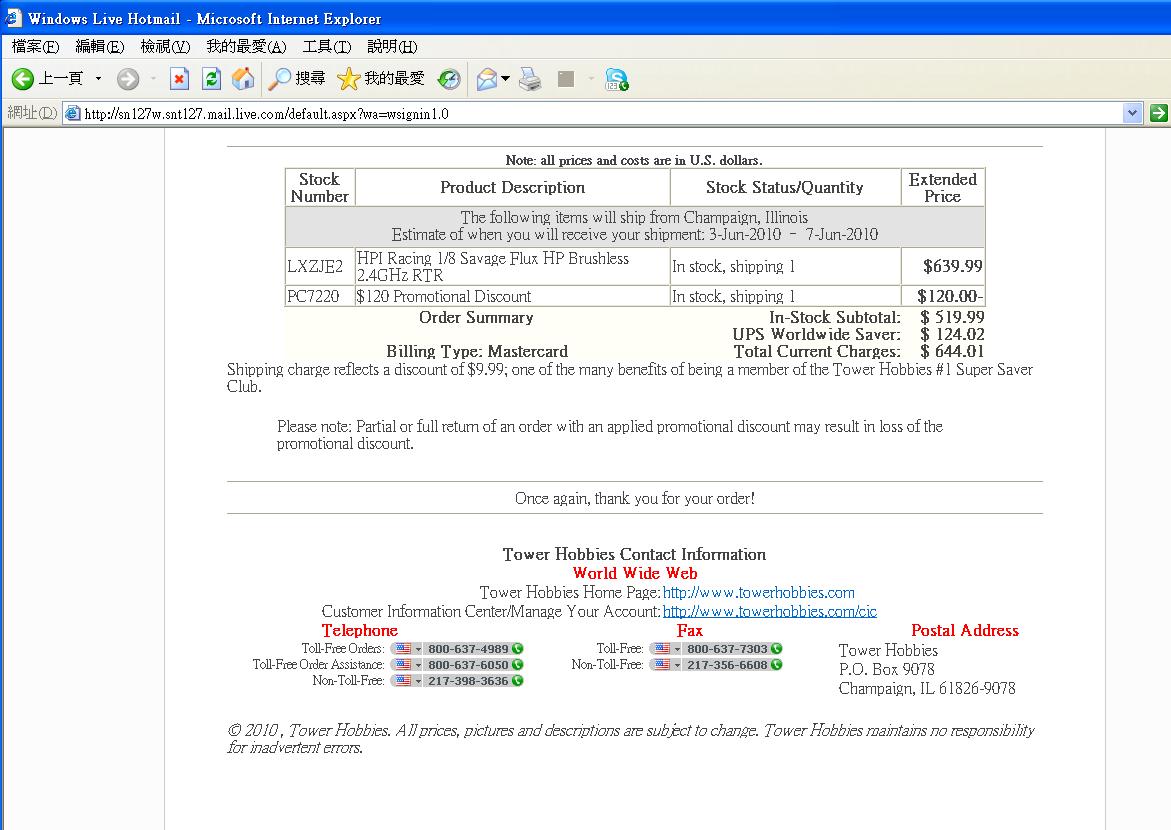The height and width of the screenshot is (830, 1171).
Task: Open the 工具(T) menu
Action: (326, 47)
